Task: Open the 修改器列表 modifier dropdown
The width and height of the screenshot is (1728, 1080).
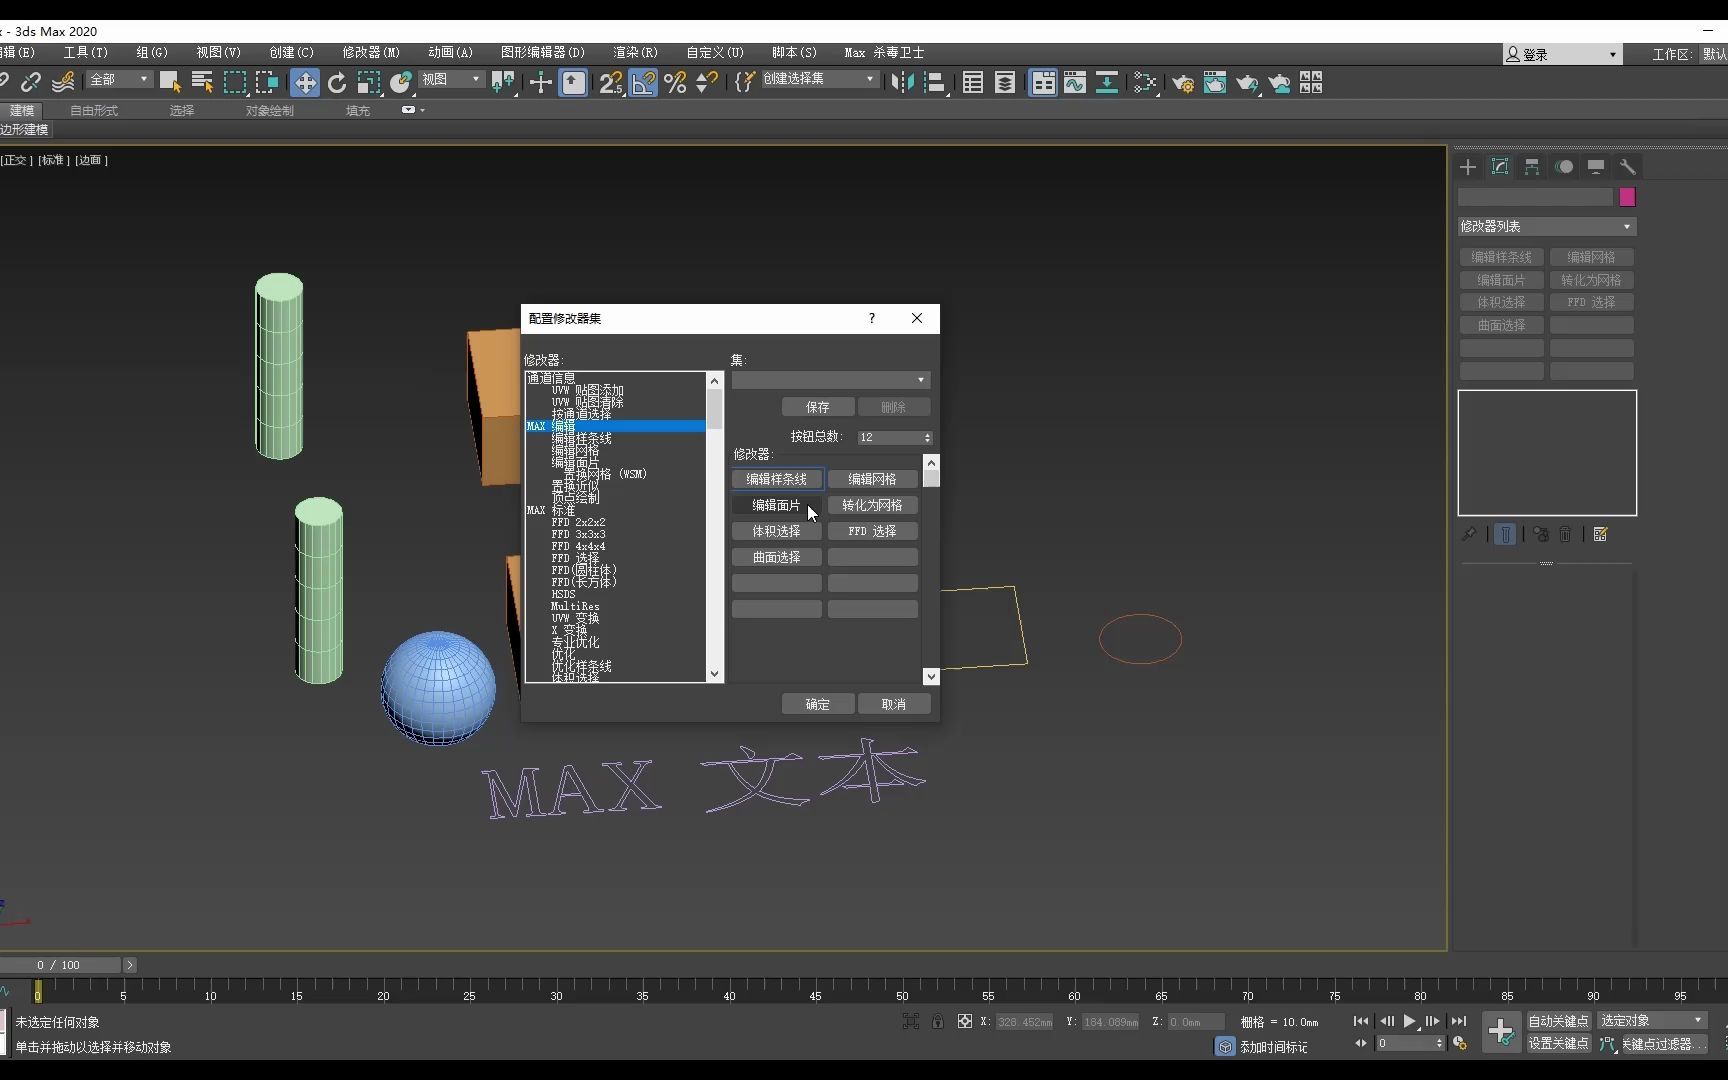Action: 1545,226
